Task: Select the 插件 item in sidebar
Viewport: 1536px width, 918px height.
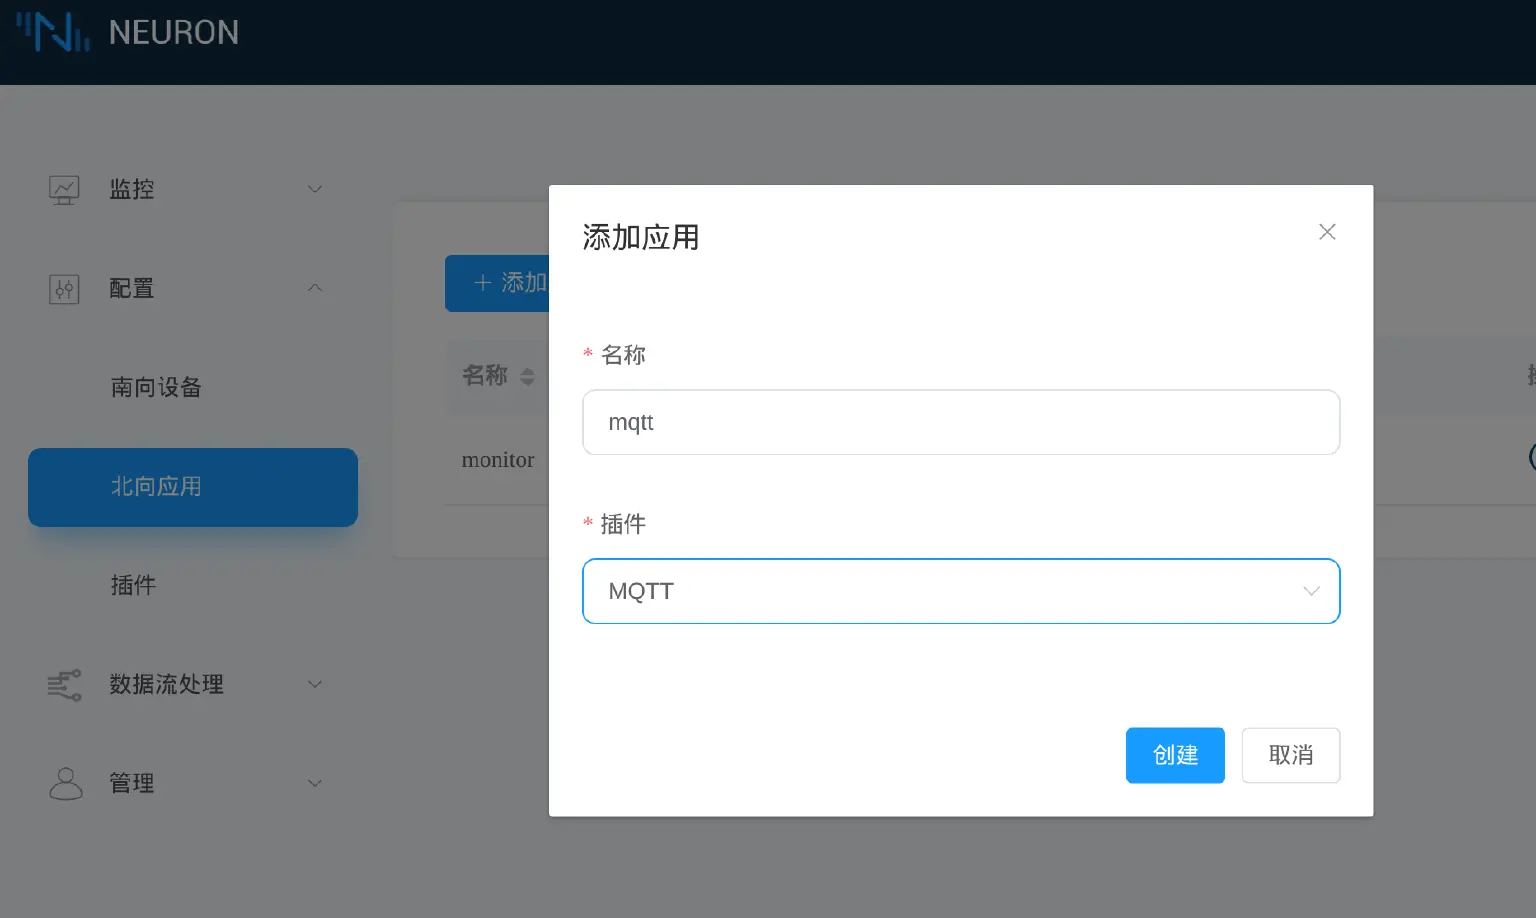Action: [133, 585]
